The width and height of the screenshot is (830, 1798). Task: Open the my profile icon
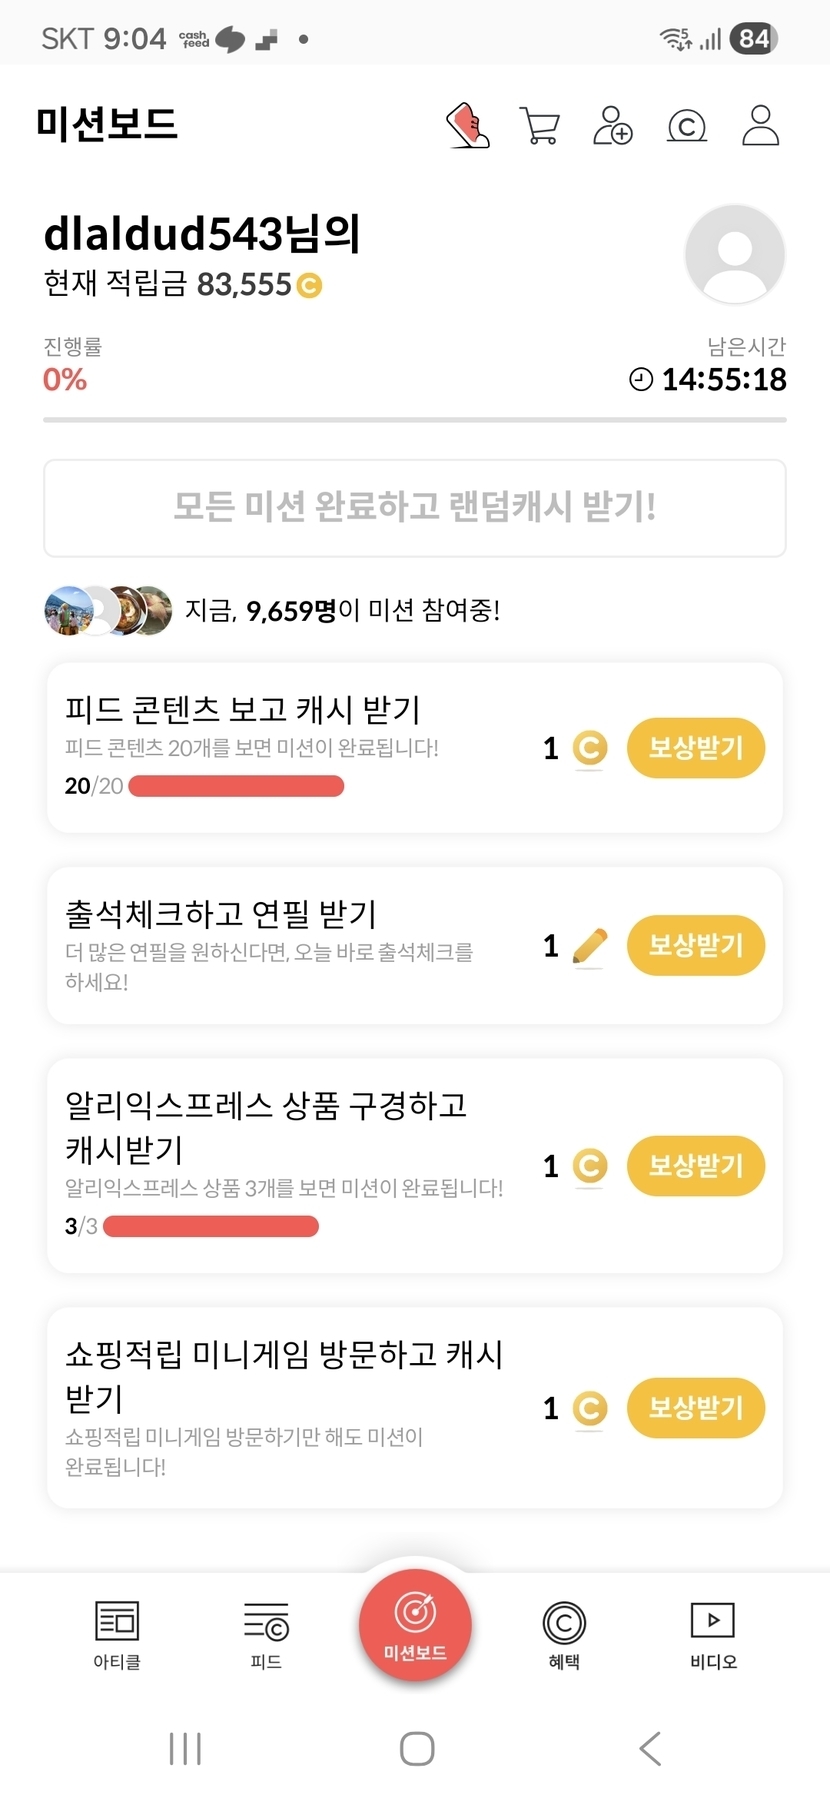point(760,126)
